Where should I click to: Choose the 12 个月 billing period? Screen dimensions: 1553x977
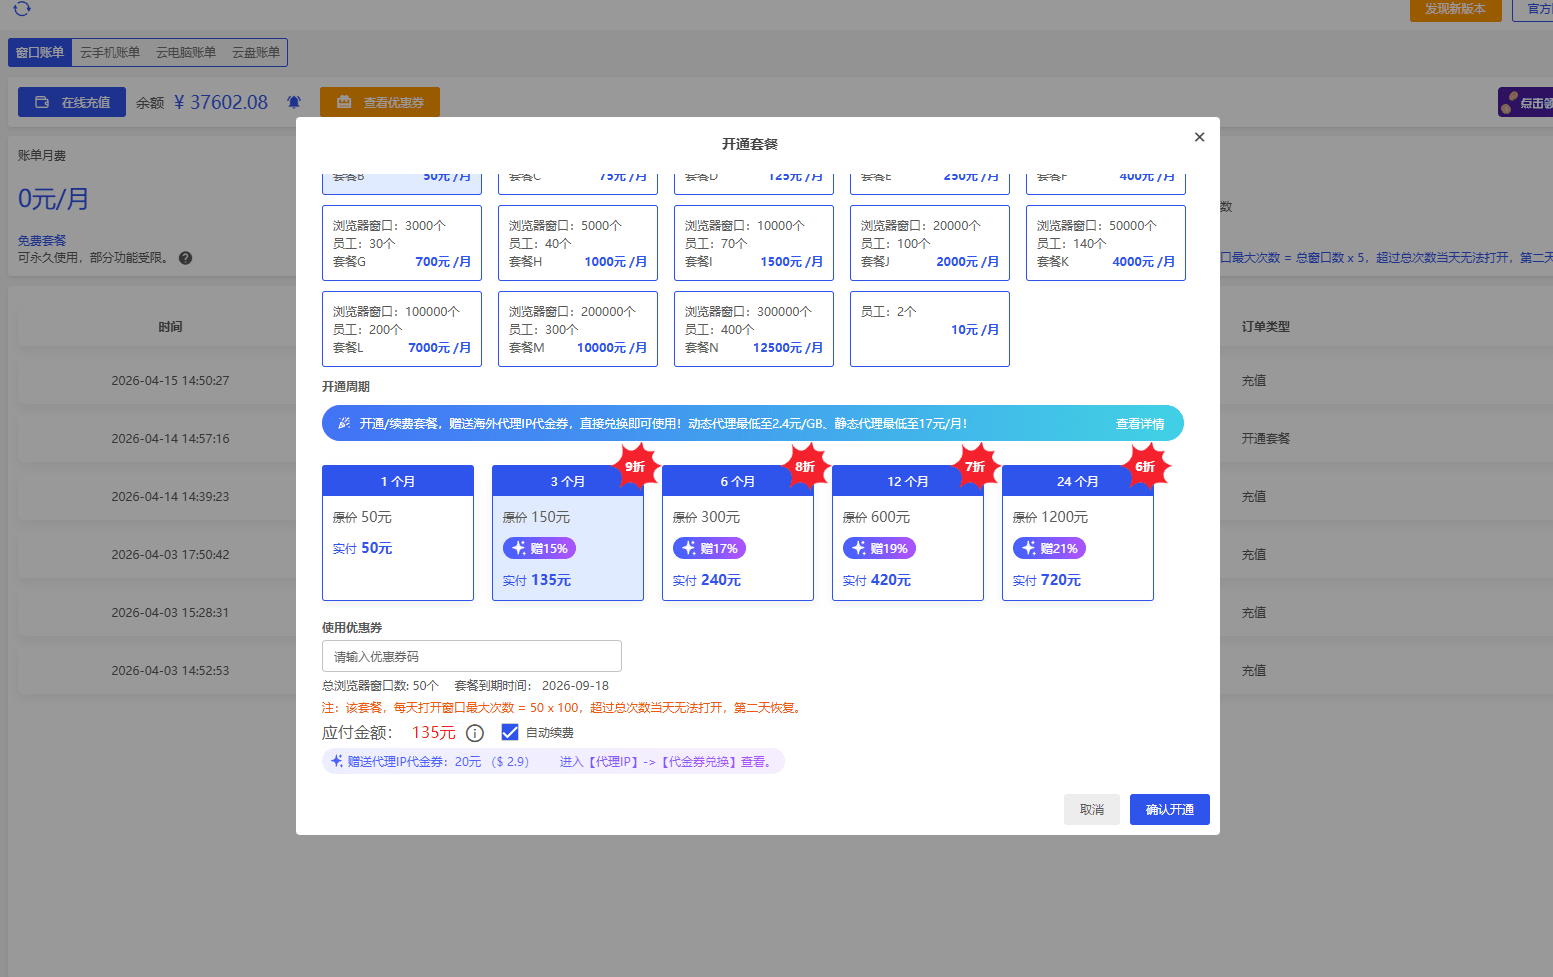click(908, 533)
